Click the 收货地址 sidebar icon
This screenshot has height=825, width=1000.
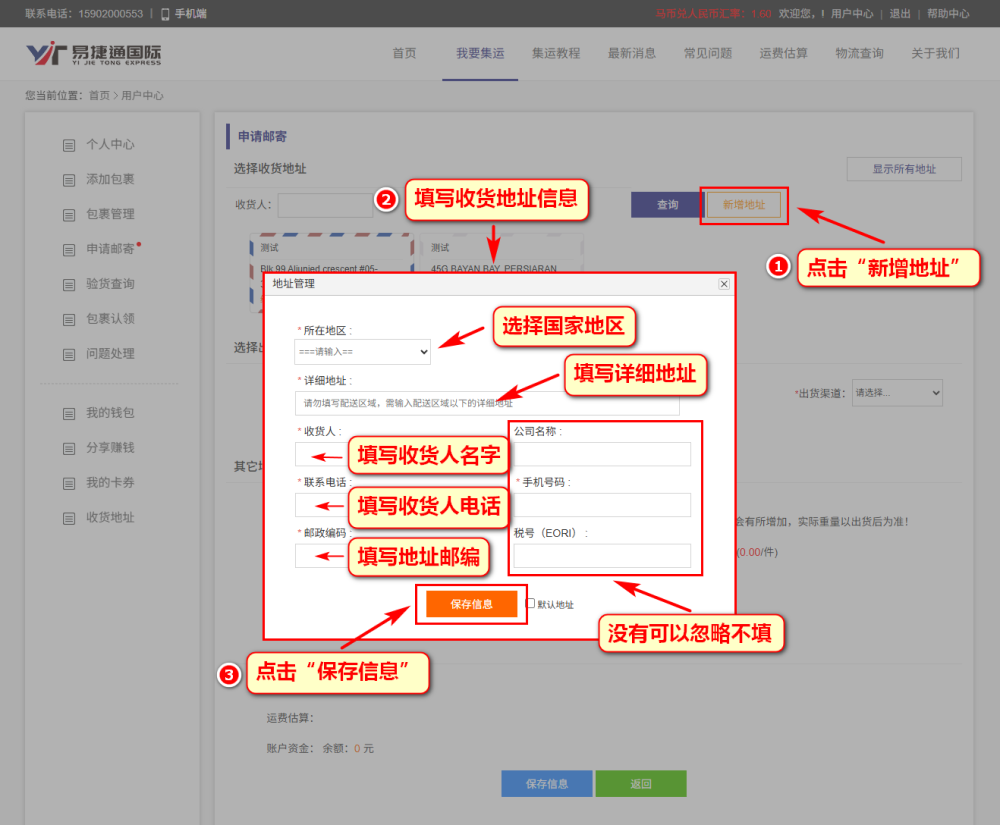pos(69,518)
